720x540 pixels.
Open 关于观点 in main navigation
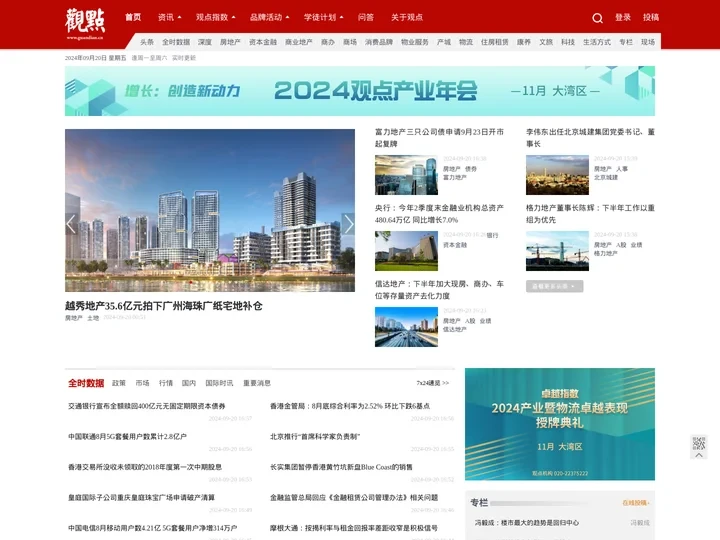(407, 17)
